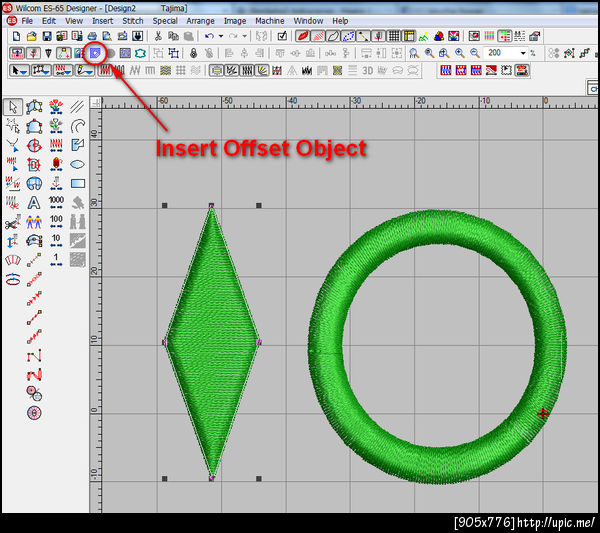
Task: Open the Arrange menu
Action: tap(200, 21)
